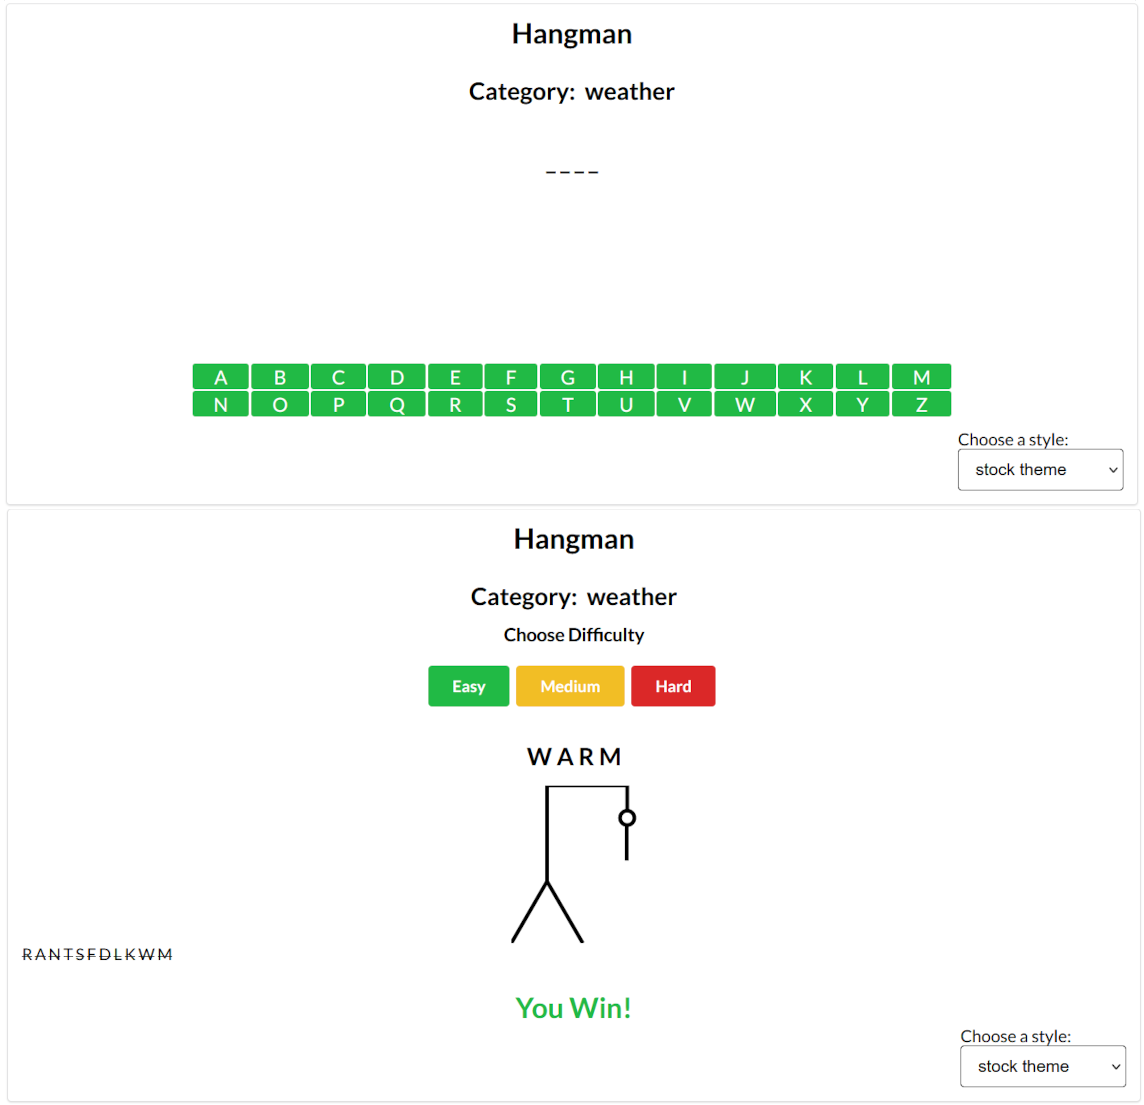
Task: Choose the yellow Medium difficulty button
Action: click(x=570, y=686)
